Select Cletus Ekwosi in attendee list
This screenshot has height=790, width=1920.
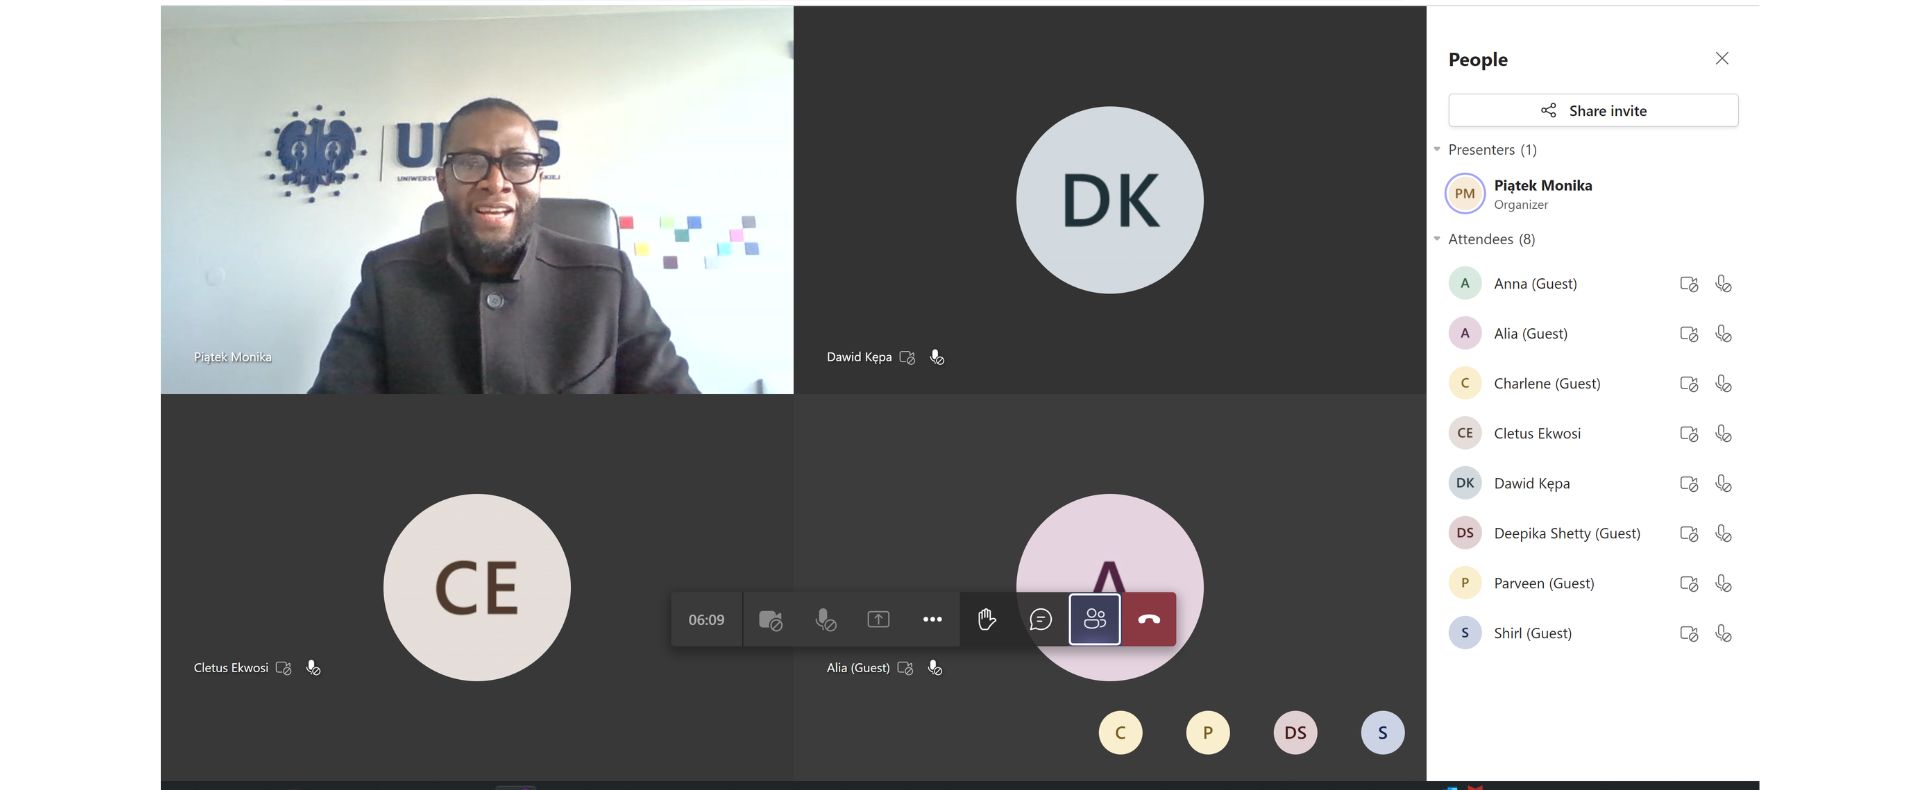1537,434
